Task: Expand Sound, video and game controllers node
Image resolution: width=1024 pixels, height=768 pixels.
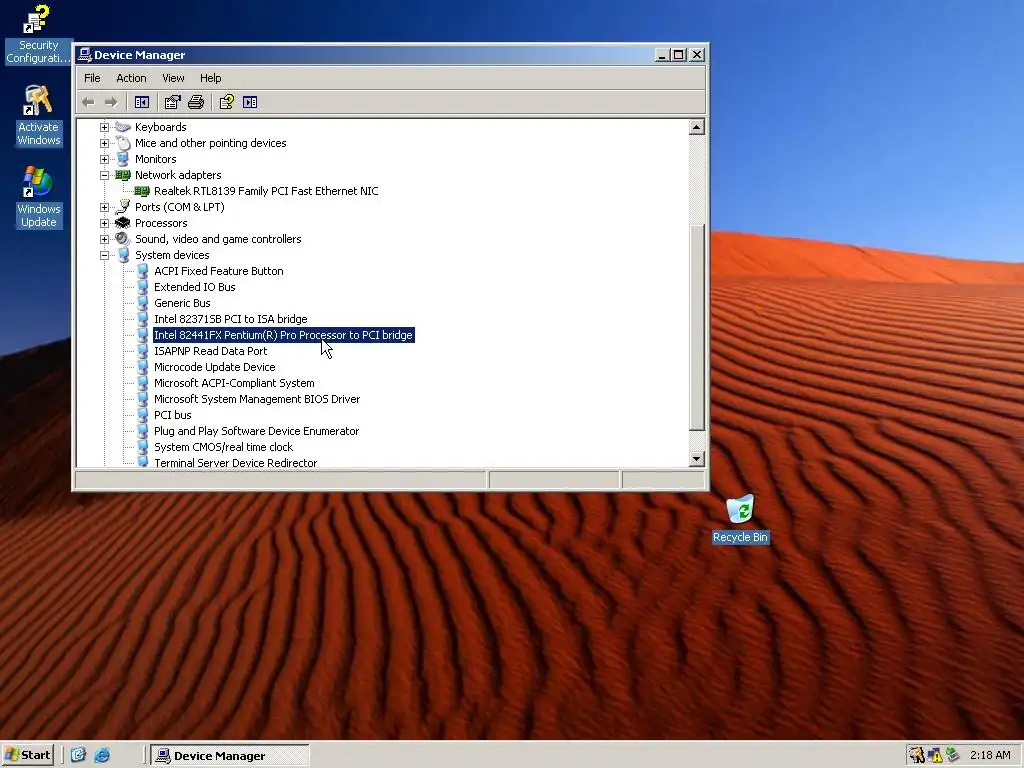Action: (104, 239)
